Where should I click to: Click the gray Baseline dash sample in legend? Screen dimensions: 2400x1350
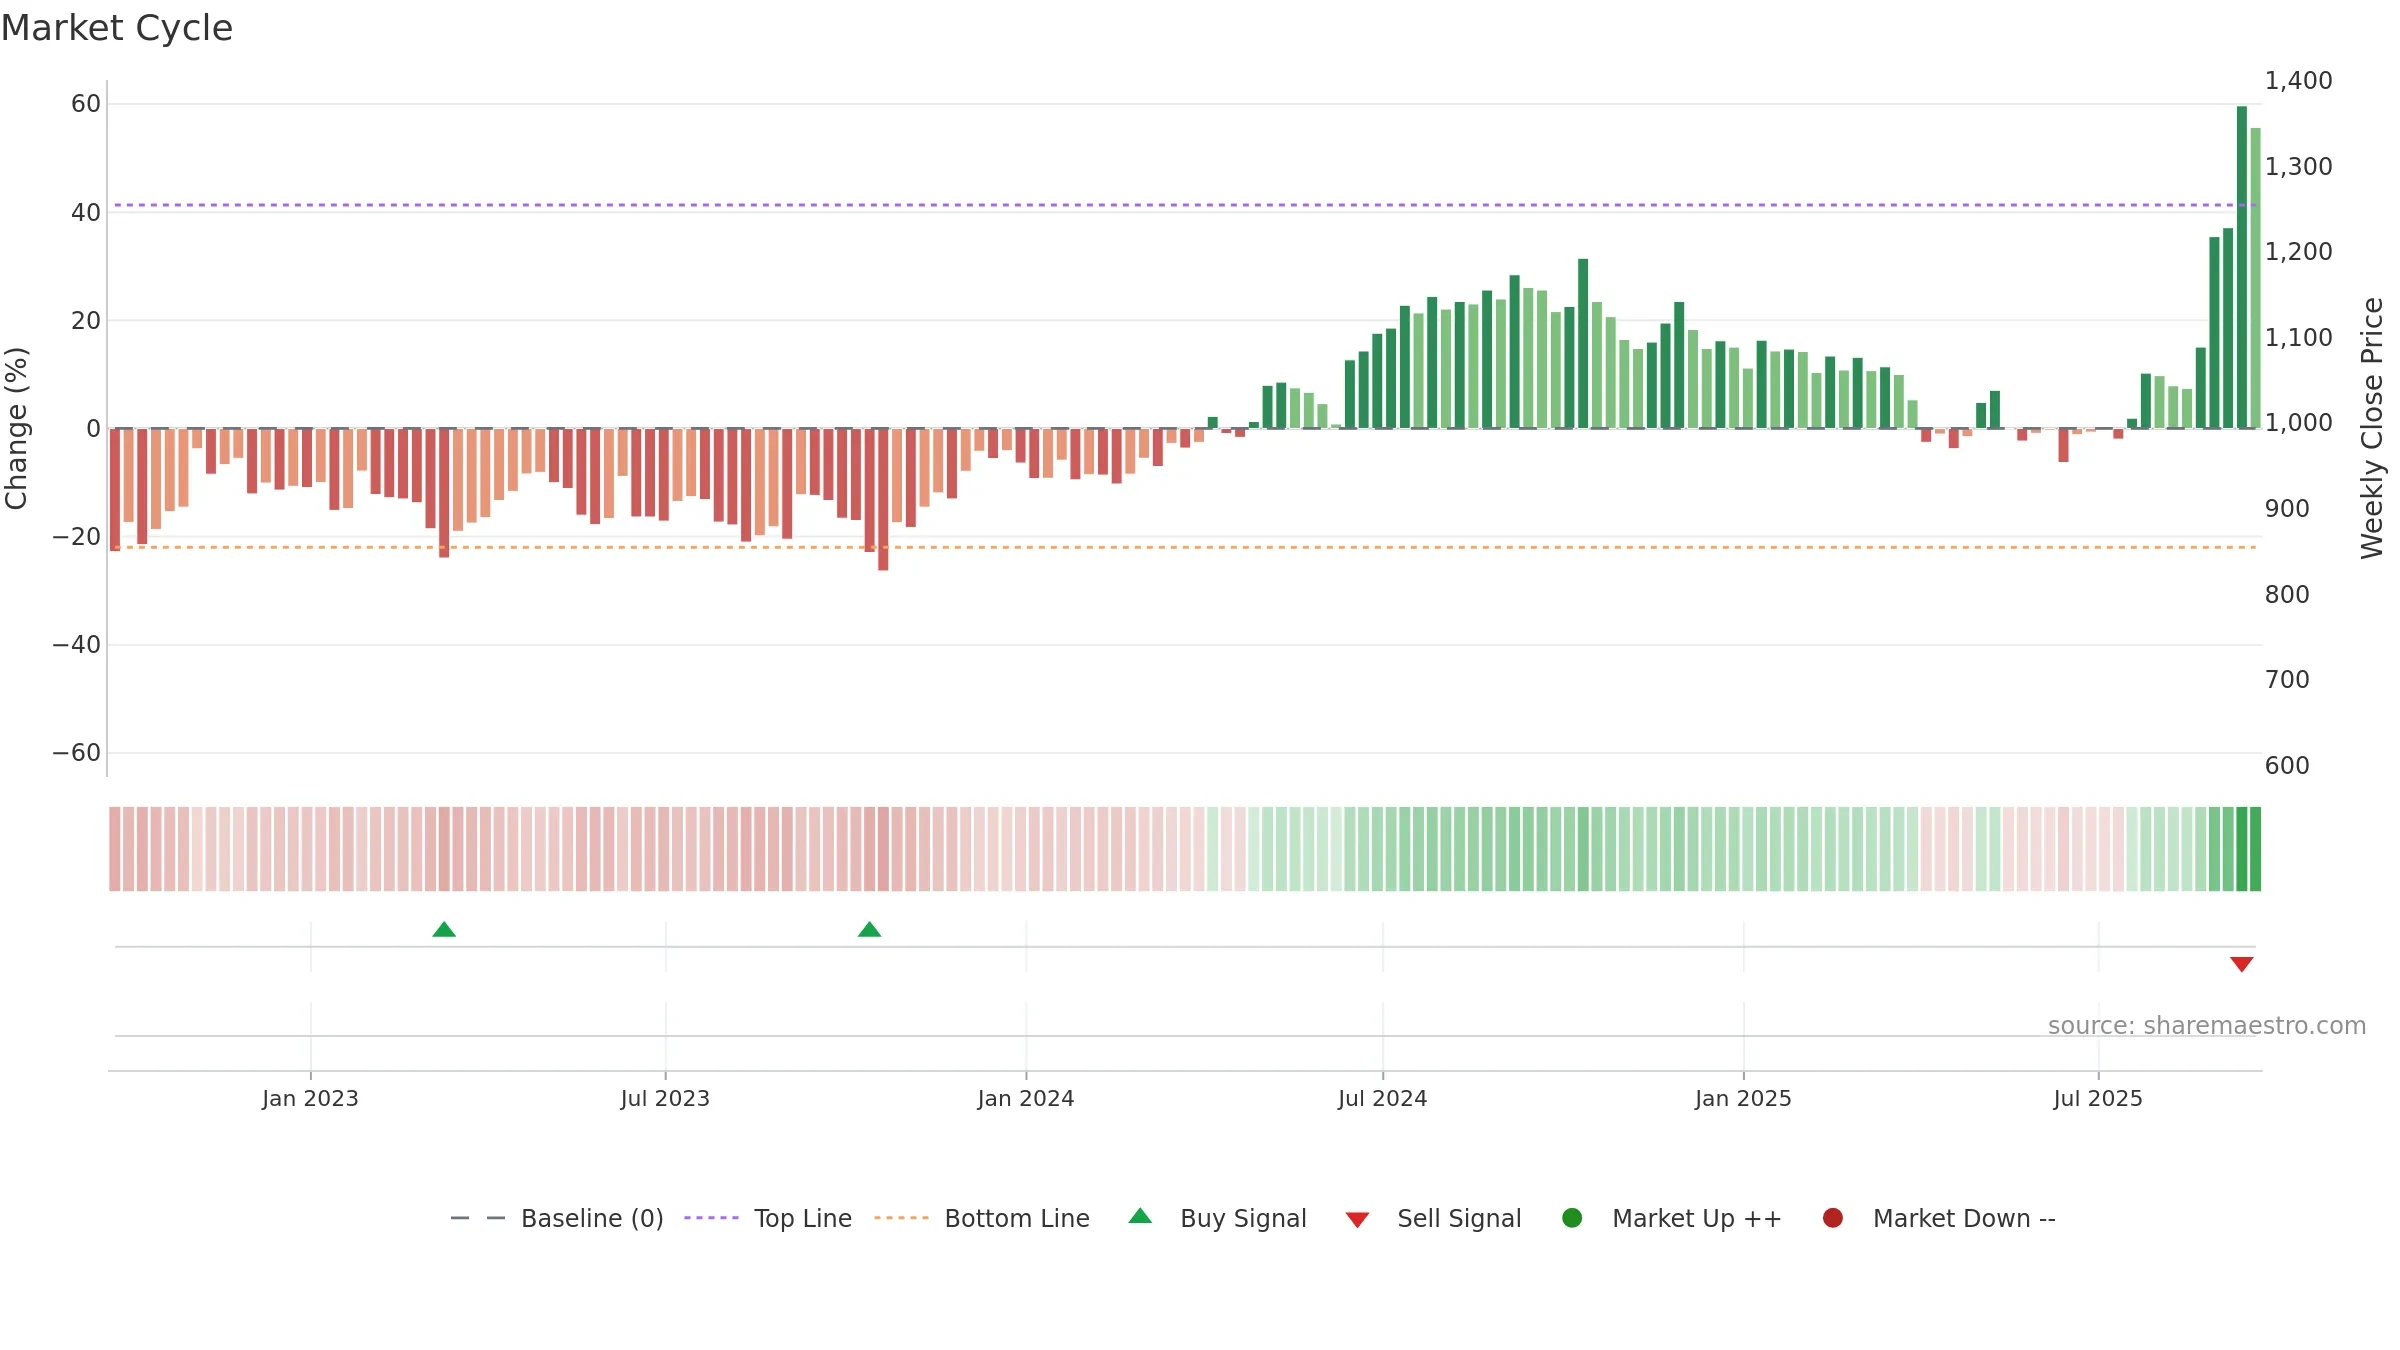click(x=477, y=1218)
